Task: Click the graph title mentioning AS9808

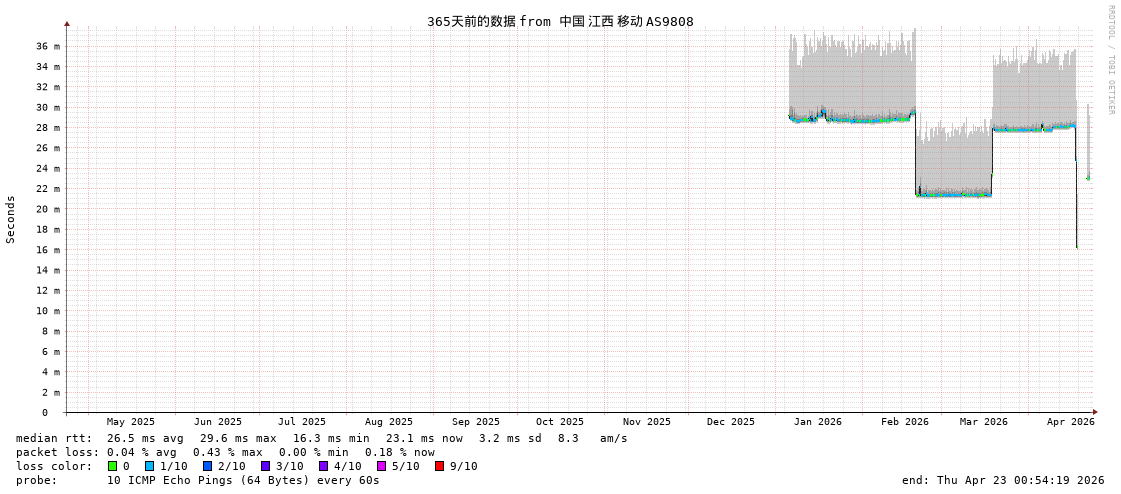Action: tap(560, 21)
